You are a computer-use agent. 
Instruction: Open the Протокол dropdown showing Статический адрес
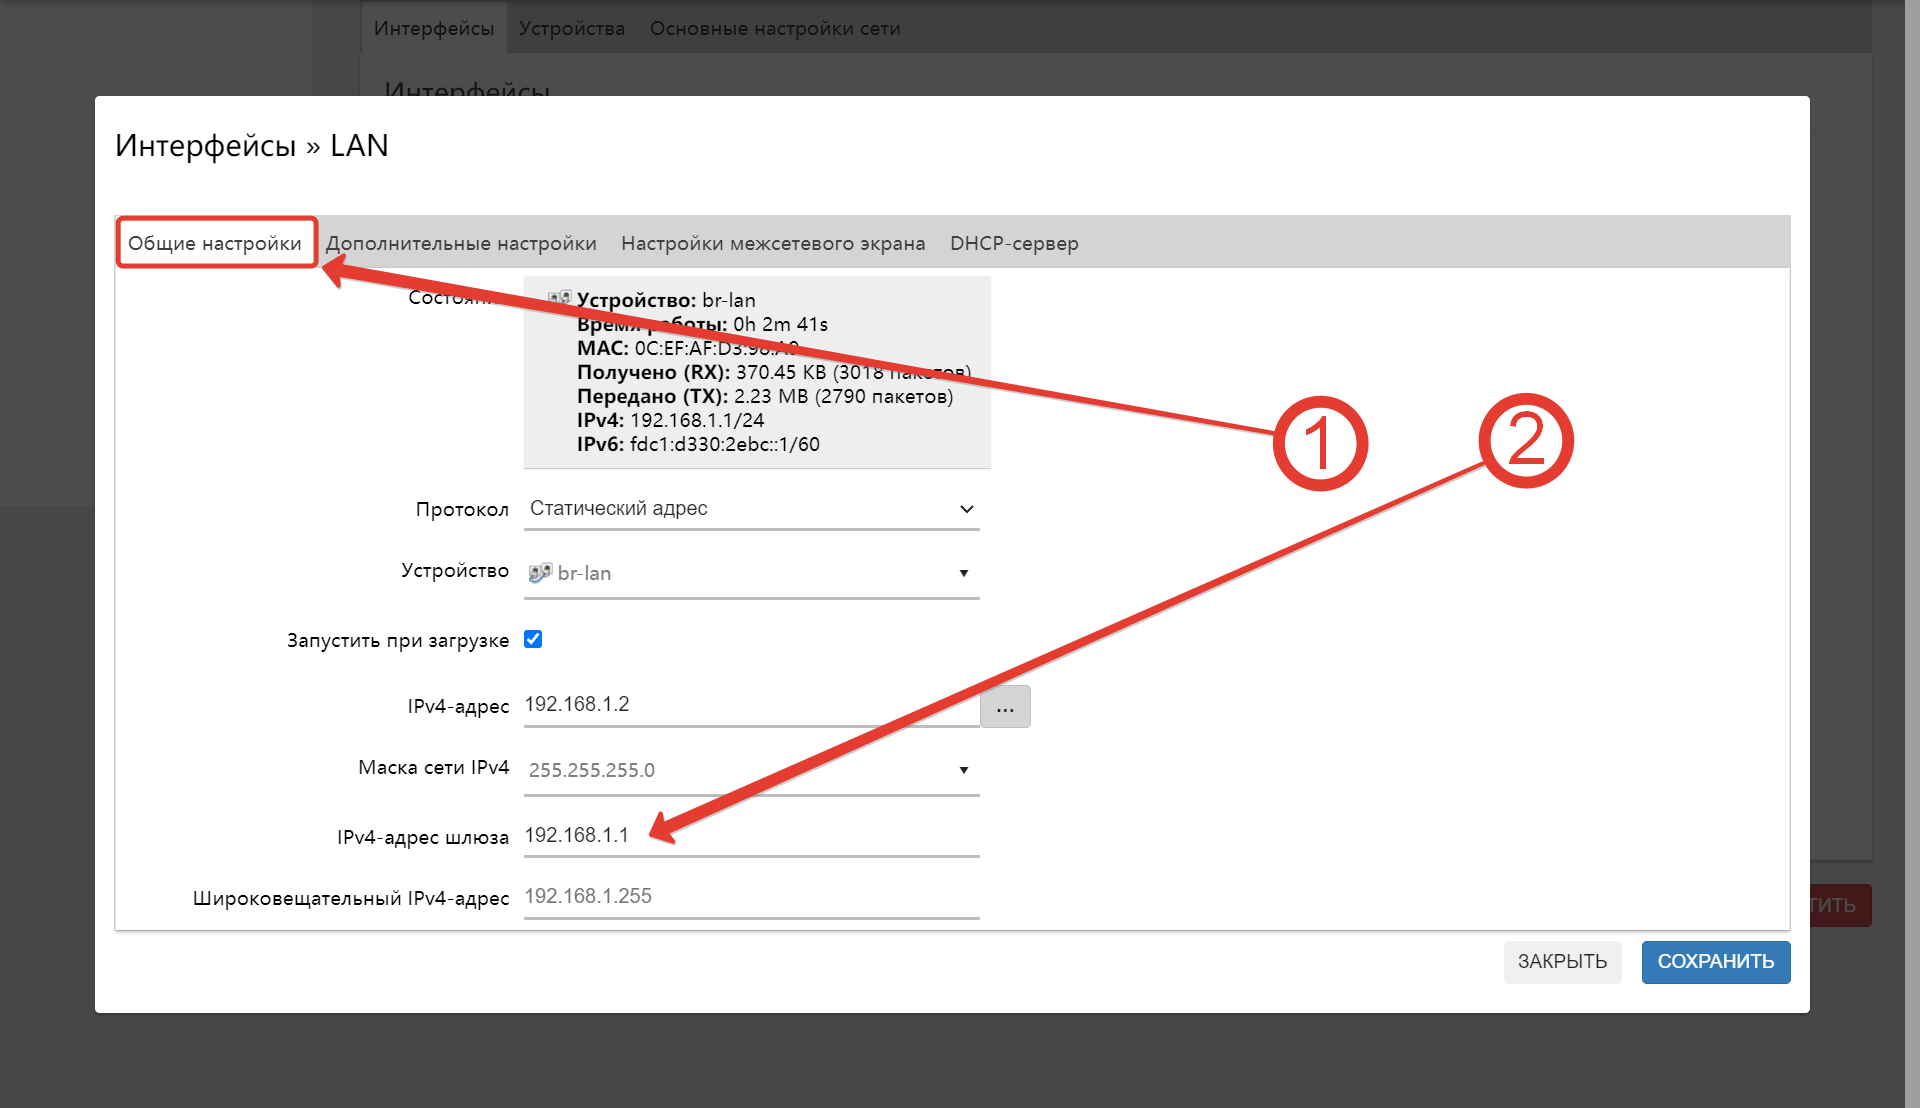751,509
